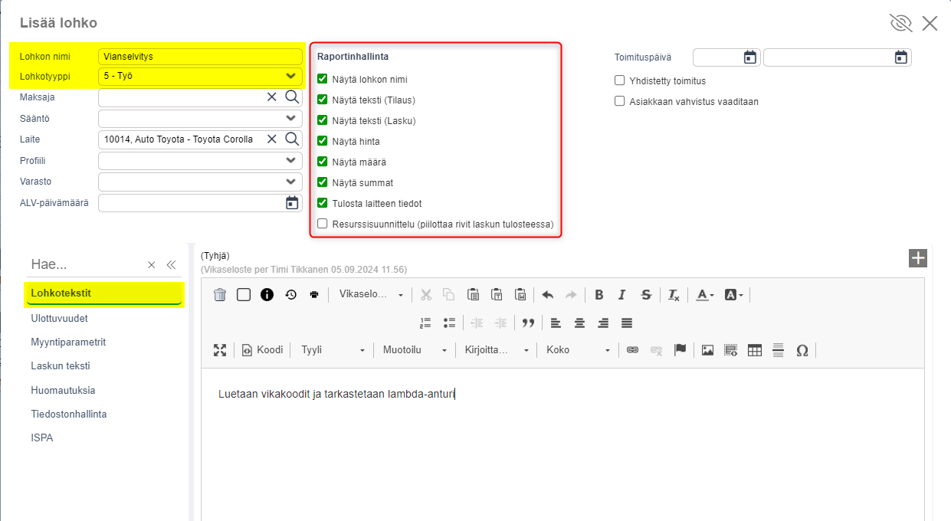Click the Koodi source button
Viewport: 951px width, 521px height.
263,350
